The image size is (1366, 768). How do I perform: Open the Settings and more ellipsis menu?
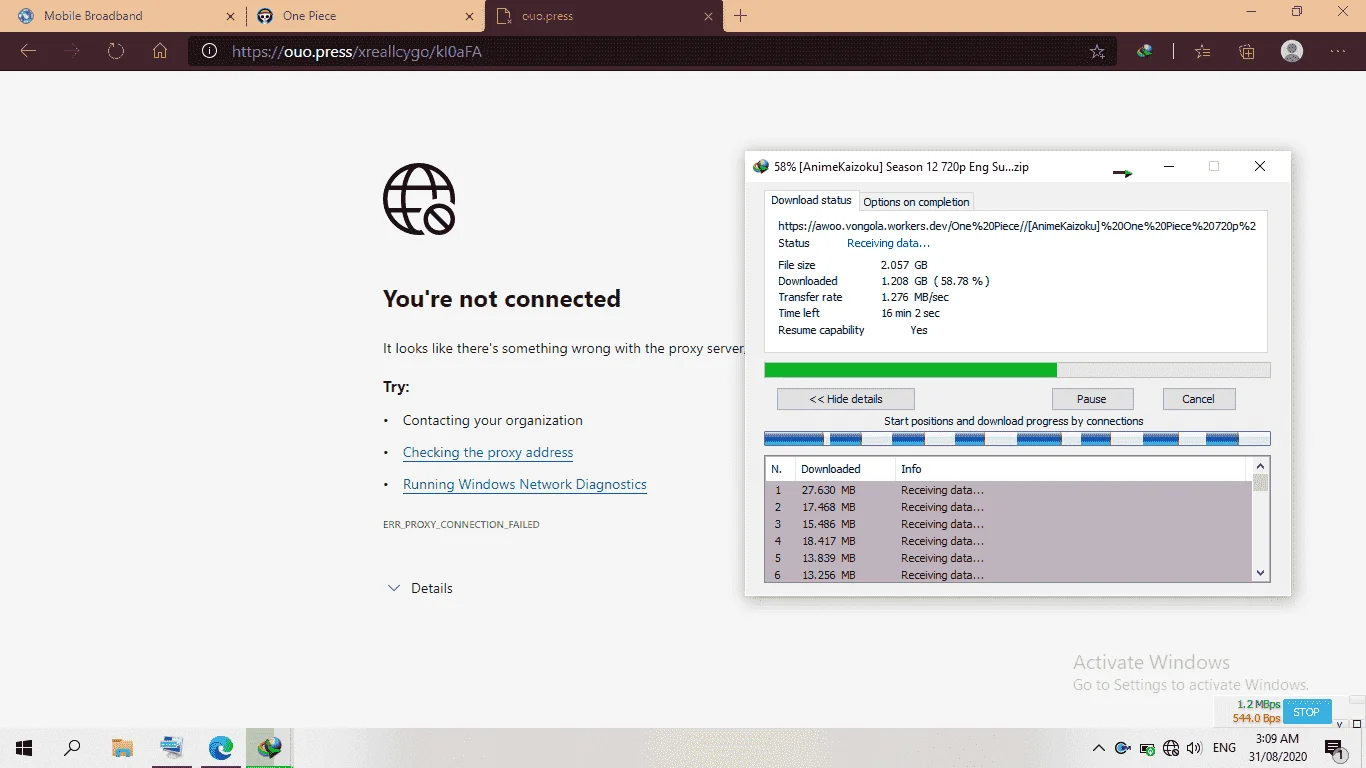click(x=1338, y=51)
